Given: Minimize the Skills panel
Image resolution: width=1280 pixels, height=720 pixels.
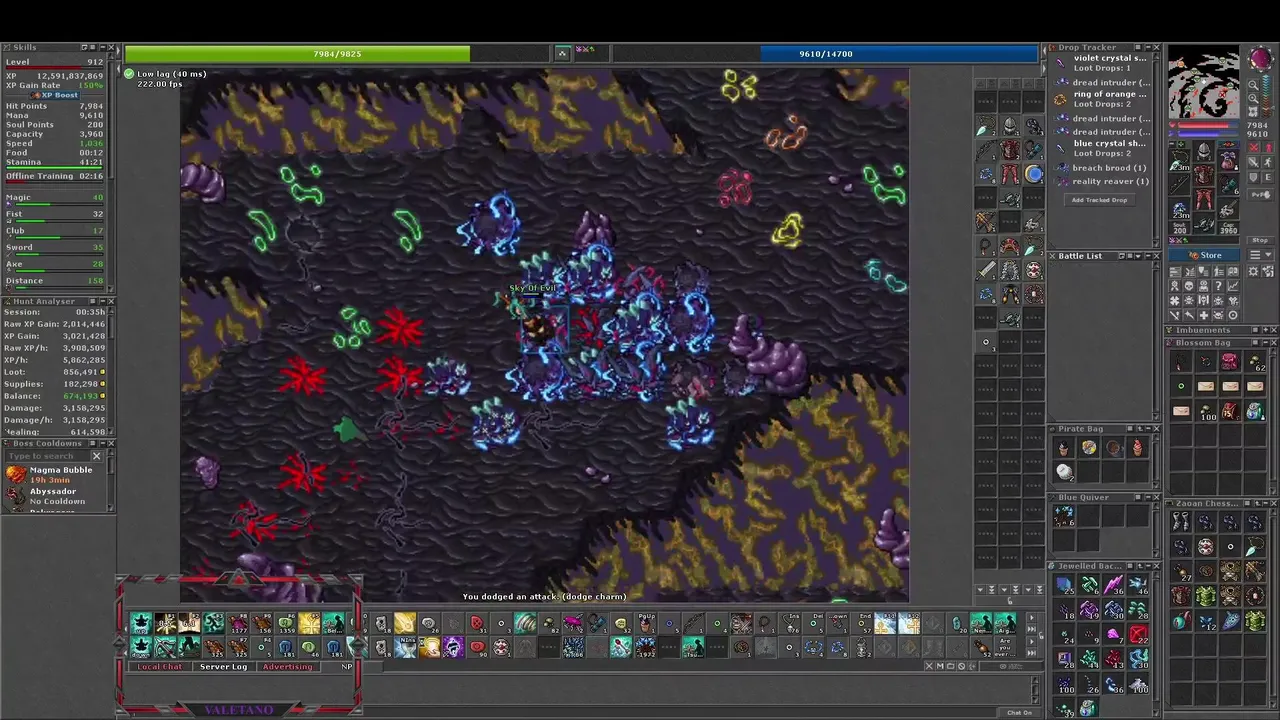Looking at the screenshot, I should coord(103,47).
